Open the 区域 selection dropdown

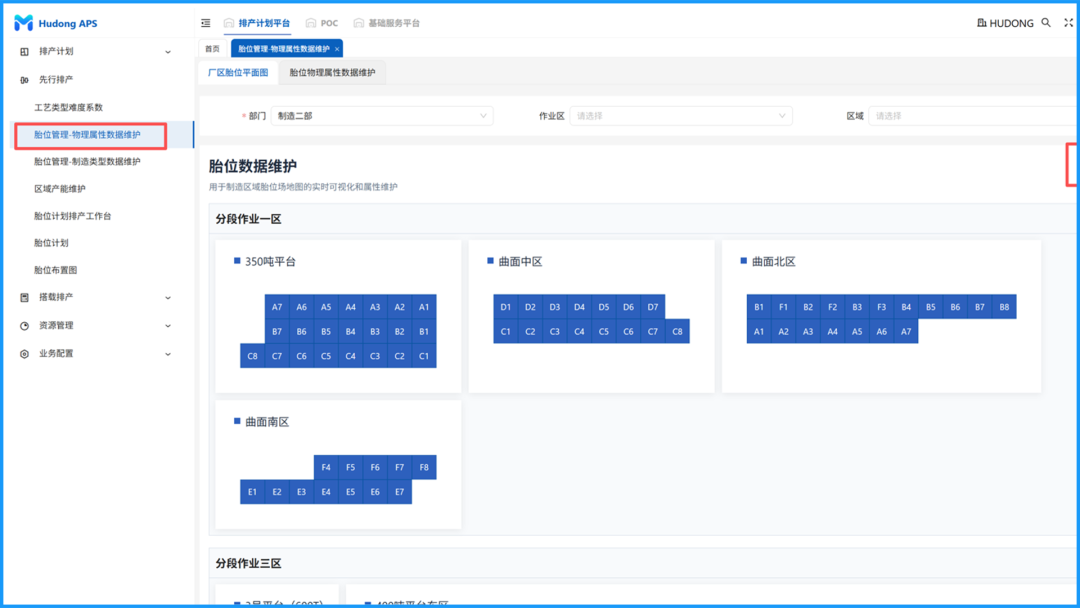point(972,116)
